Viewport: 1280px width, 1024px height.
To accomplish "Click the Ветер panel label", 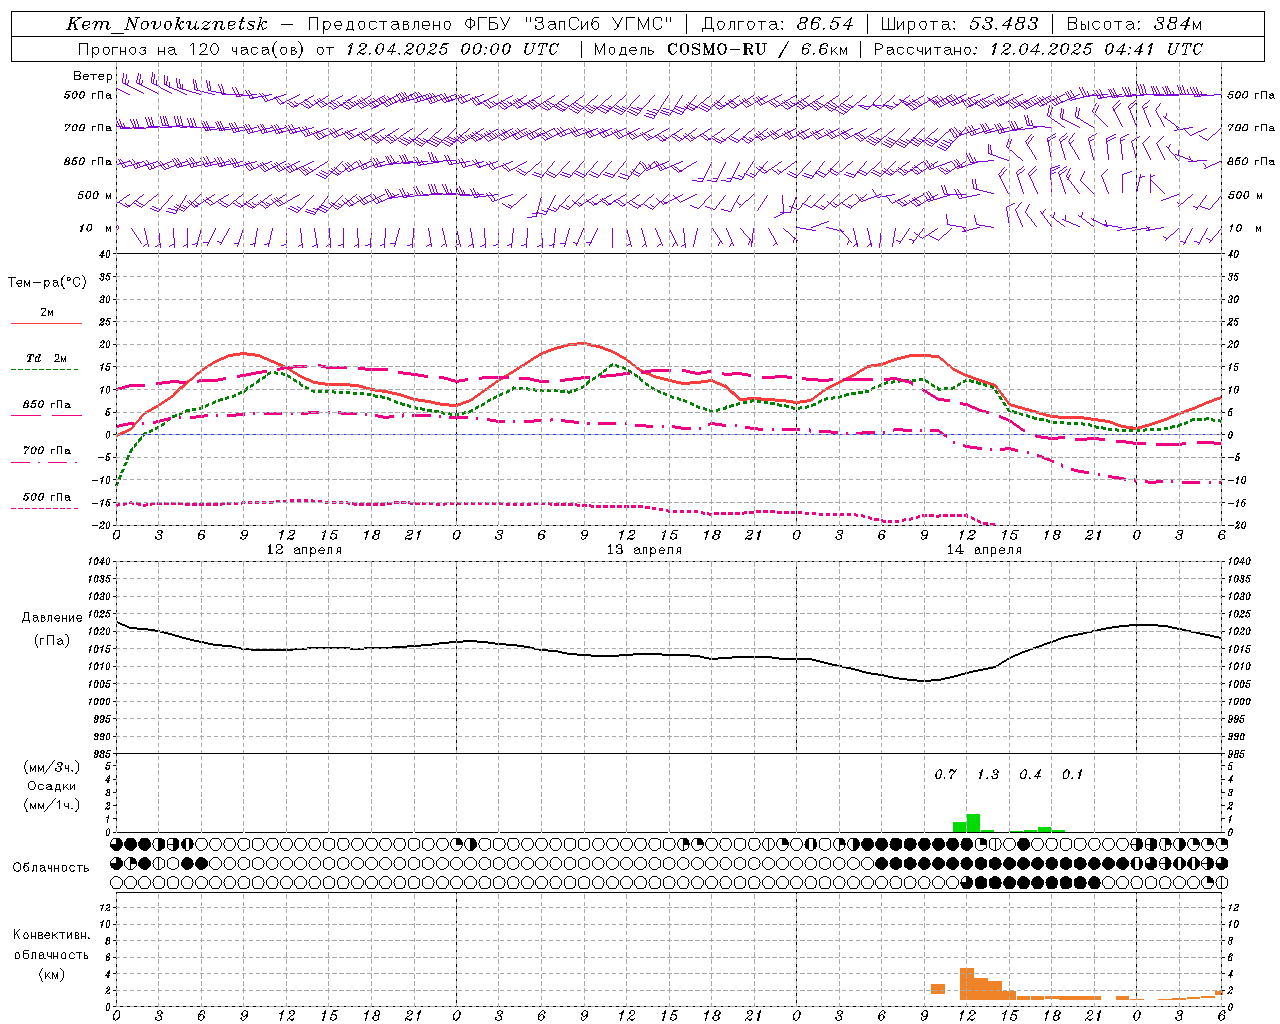I will 92,76.
